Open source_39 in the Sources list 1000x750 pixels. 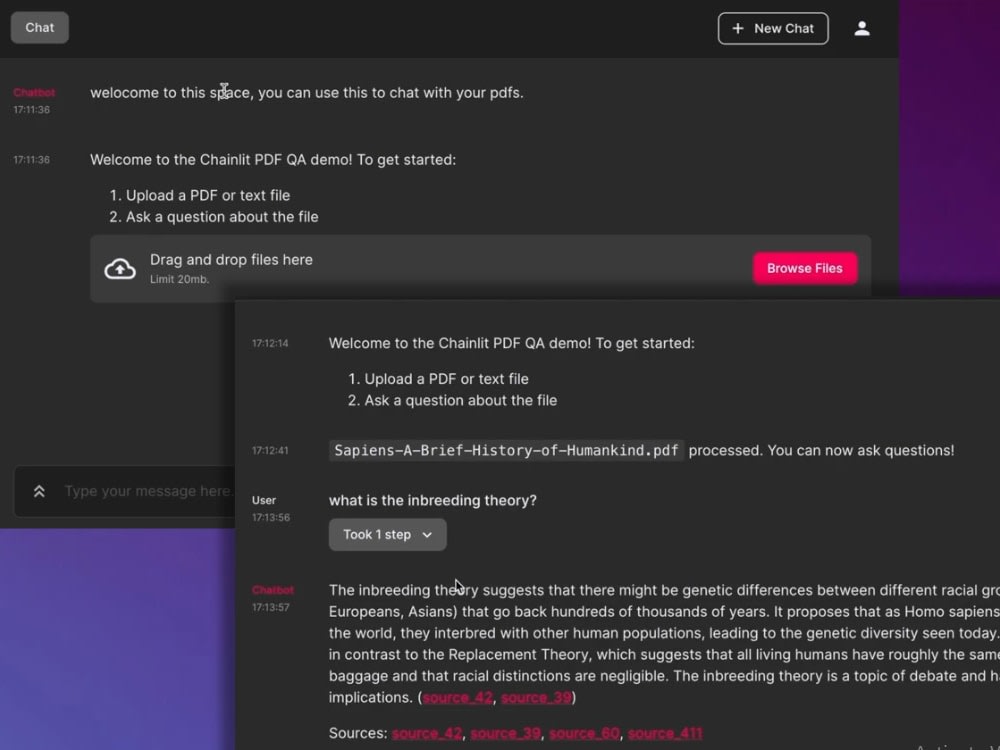click(505, 733)
